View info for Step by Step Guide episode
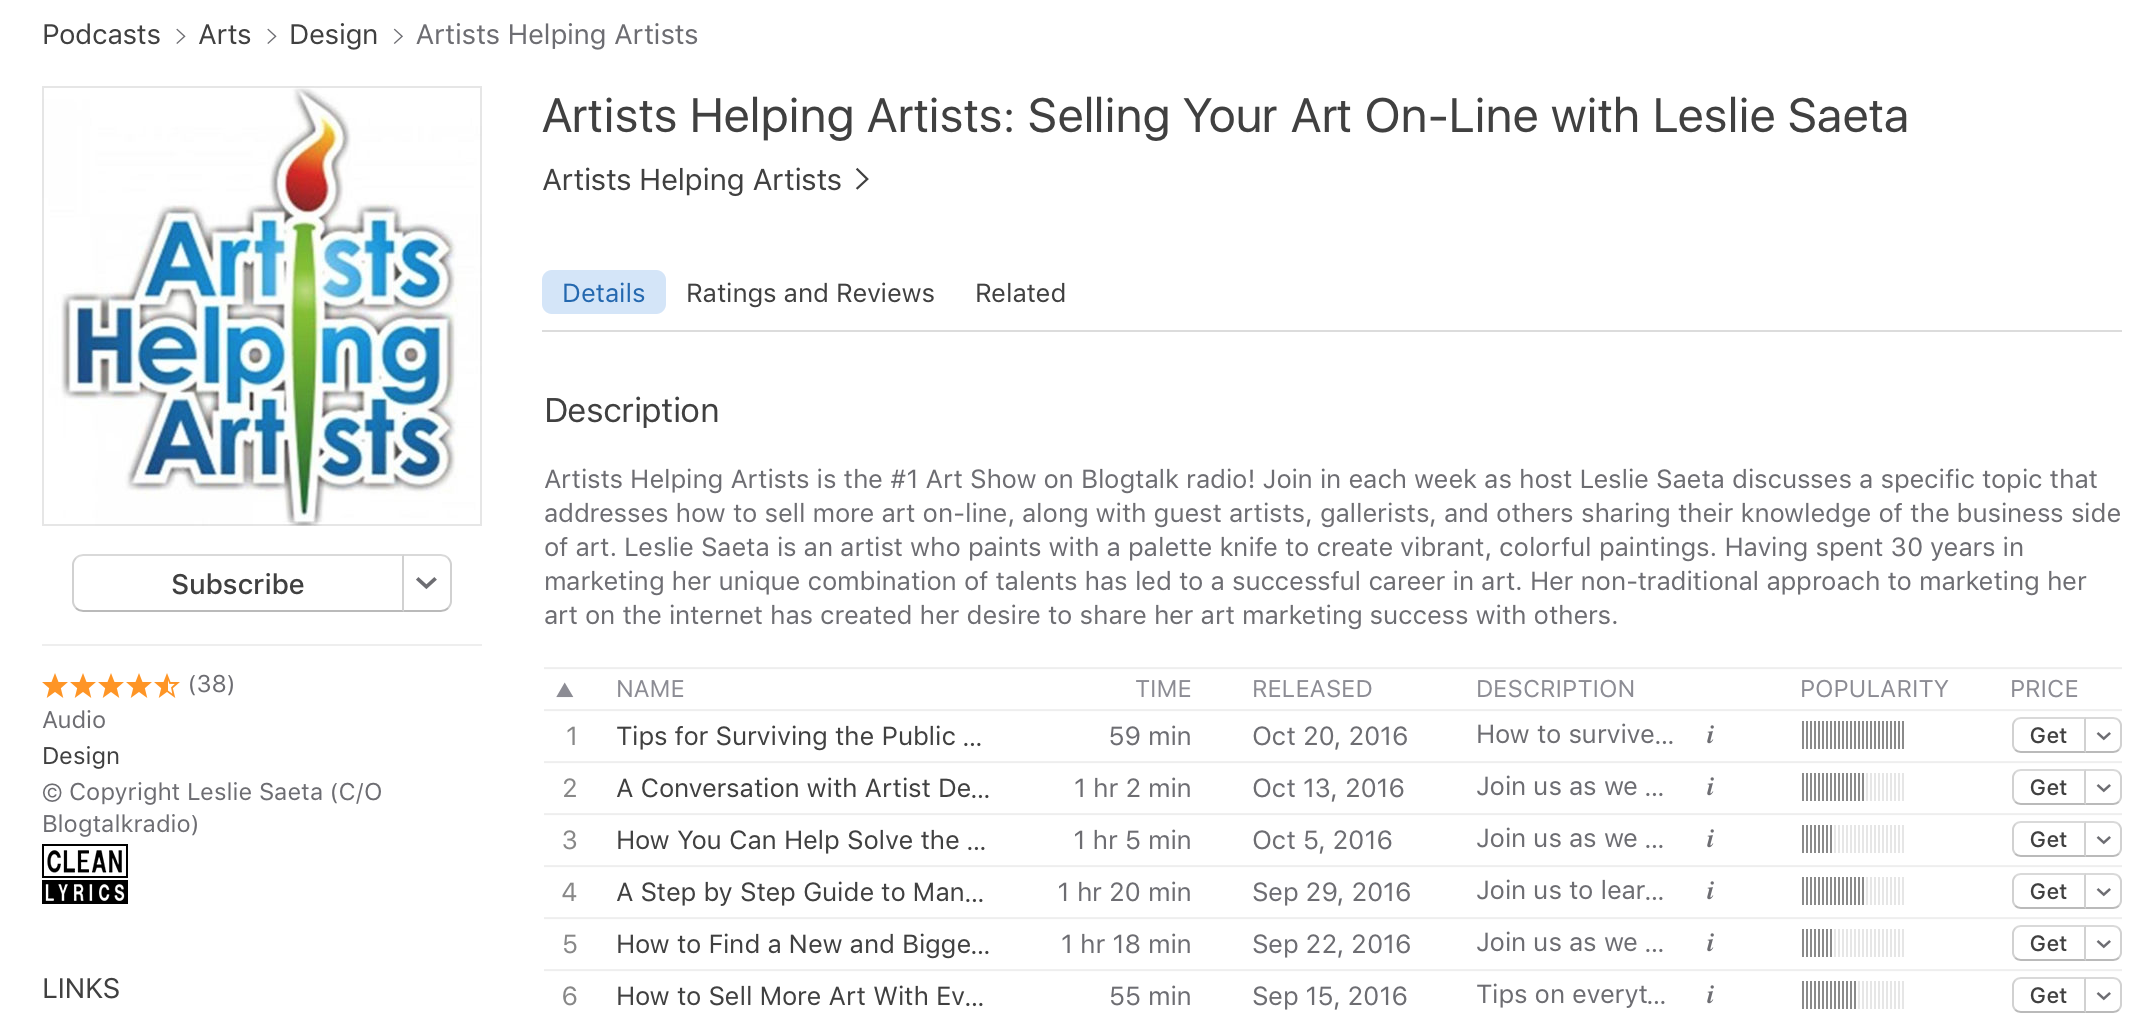 point(1710,891)
